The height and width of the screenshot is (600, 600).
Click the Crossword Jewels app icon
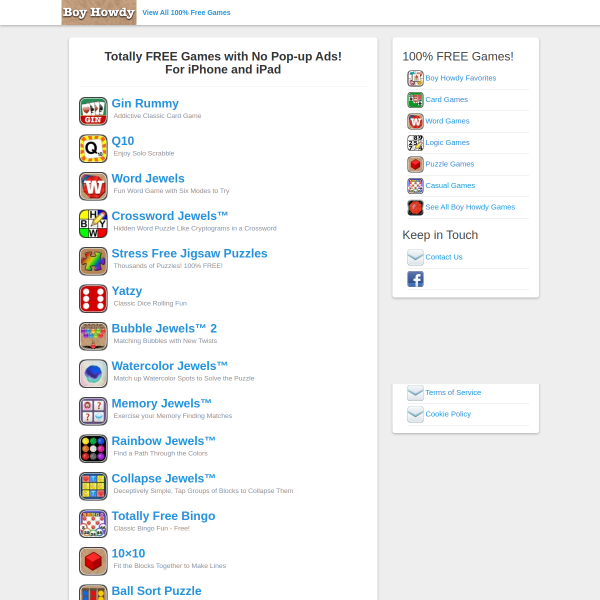[x=93, y=223]
